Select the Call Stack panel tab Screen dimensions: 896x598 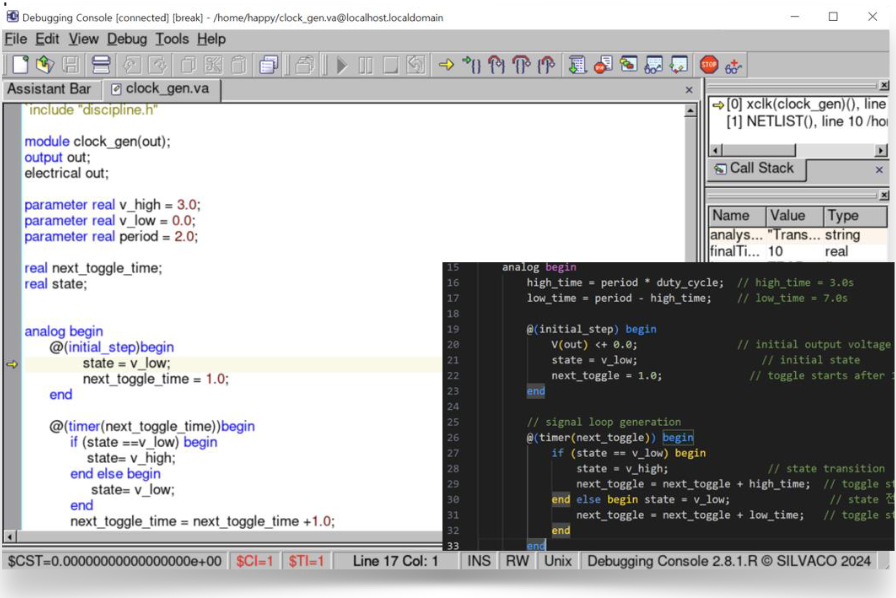point(756,168)
